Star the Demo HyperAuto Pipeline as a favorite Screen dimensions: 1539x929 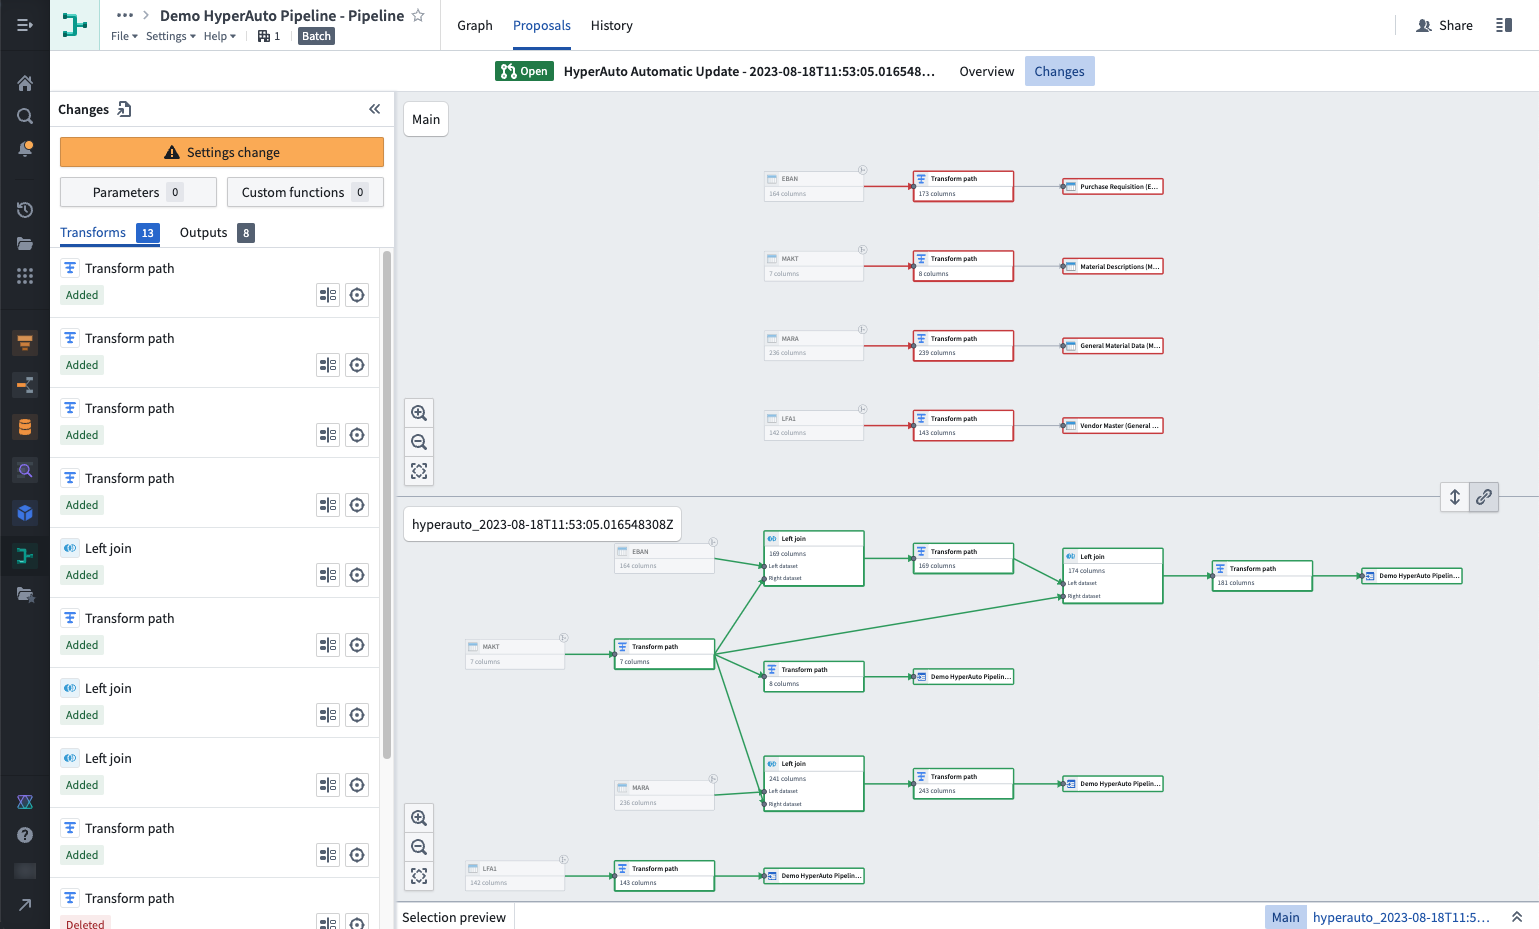tap(418, 15)
